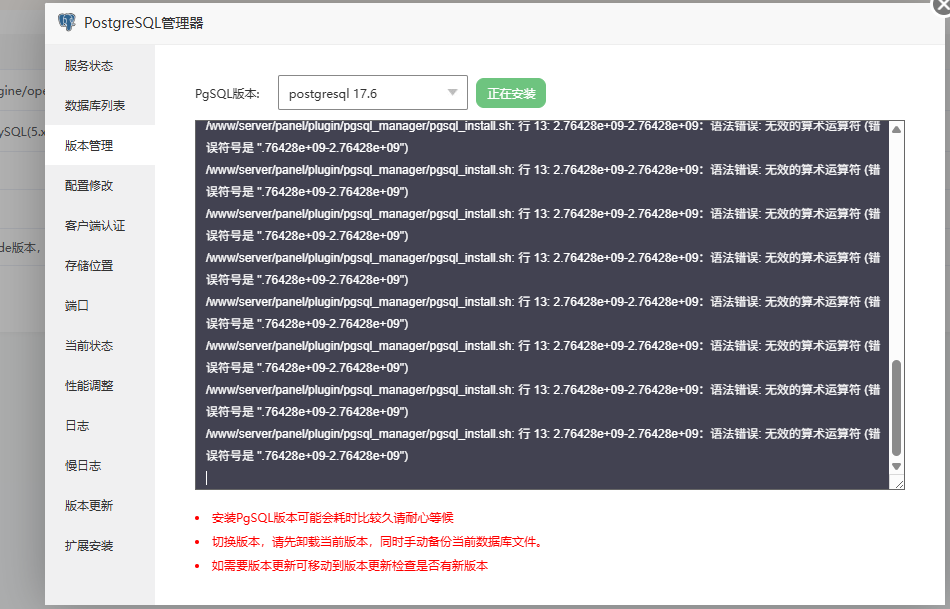This screenshot has width=950, height=609.
Task: Open the 配置修改 tab
Action: tap(100, 185)
